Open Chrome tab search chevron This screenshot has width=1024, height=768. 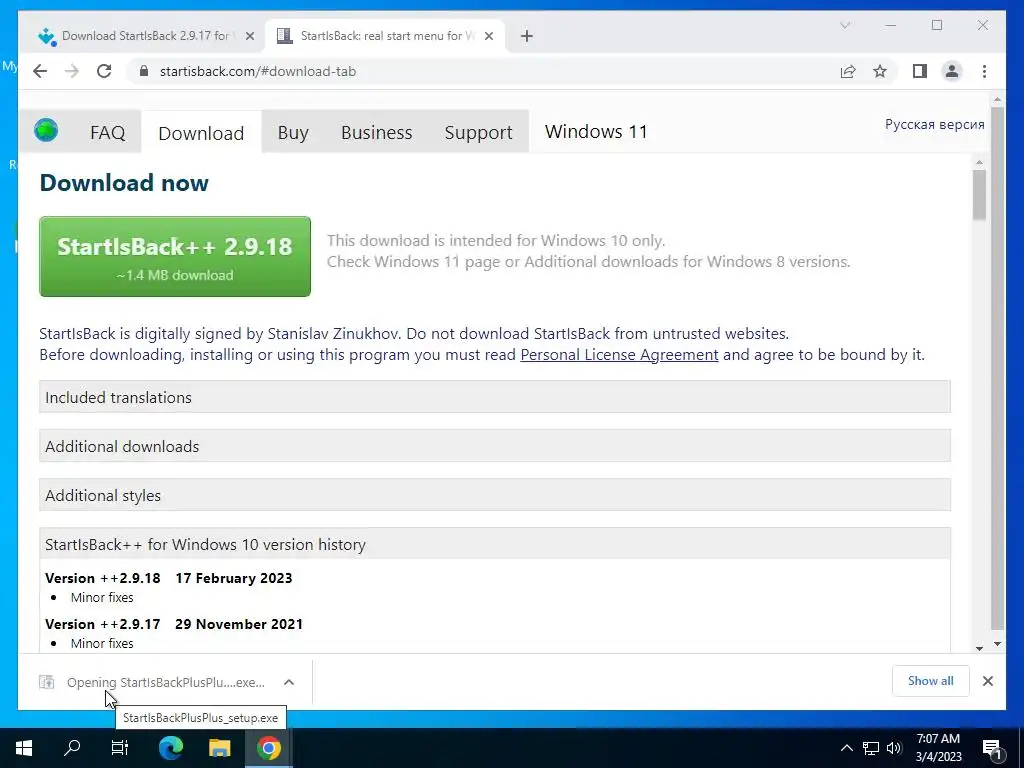tap(844, 25)
